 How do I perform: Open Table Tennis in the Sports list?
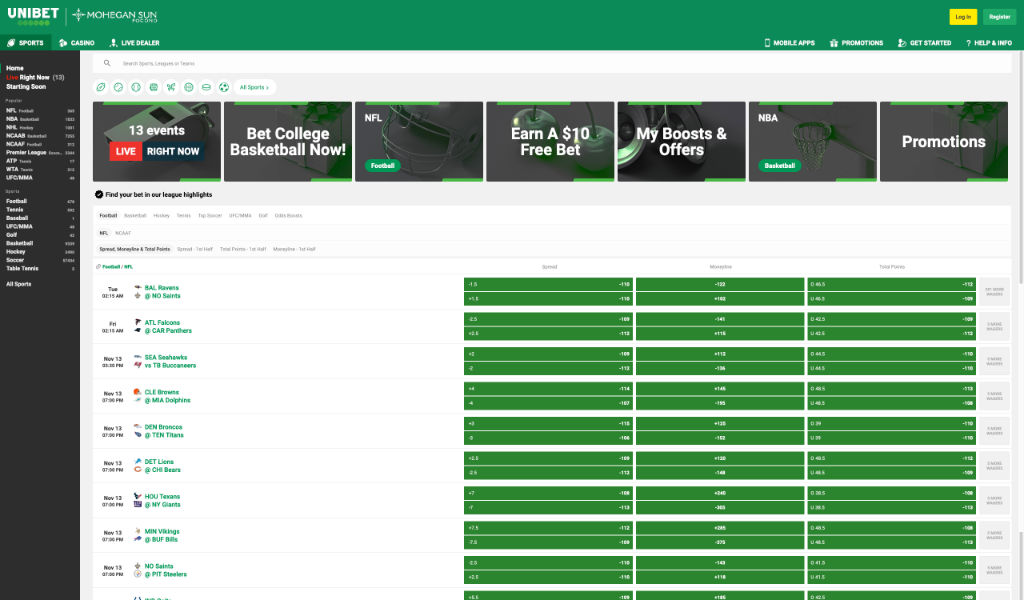[40, 268]
